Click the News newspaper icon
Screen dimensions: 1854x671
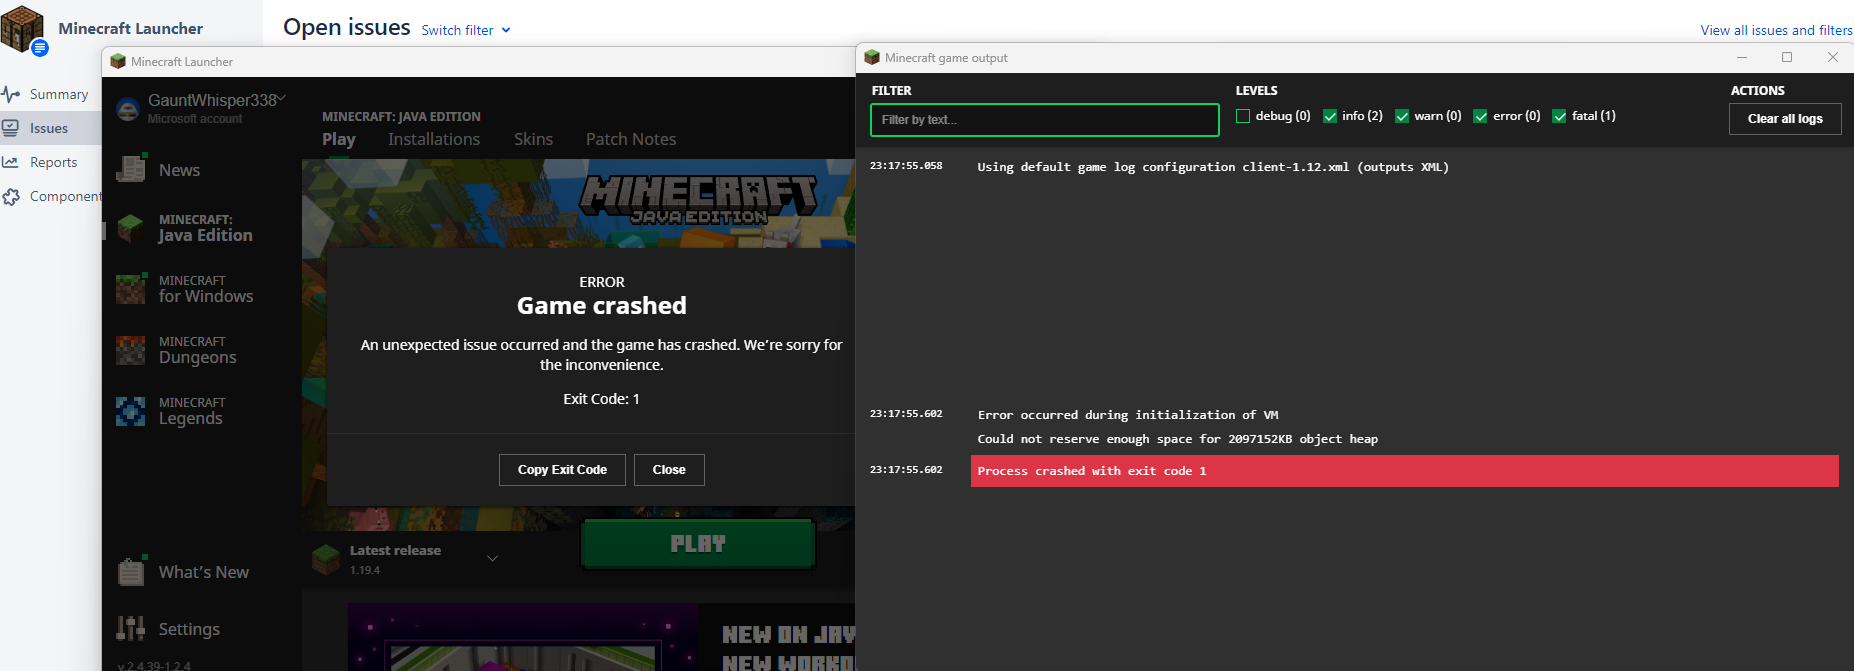(131, 168)
